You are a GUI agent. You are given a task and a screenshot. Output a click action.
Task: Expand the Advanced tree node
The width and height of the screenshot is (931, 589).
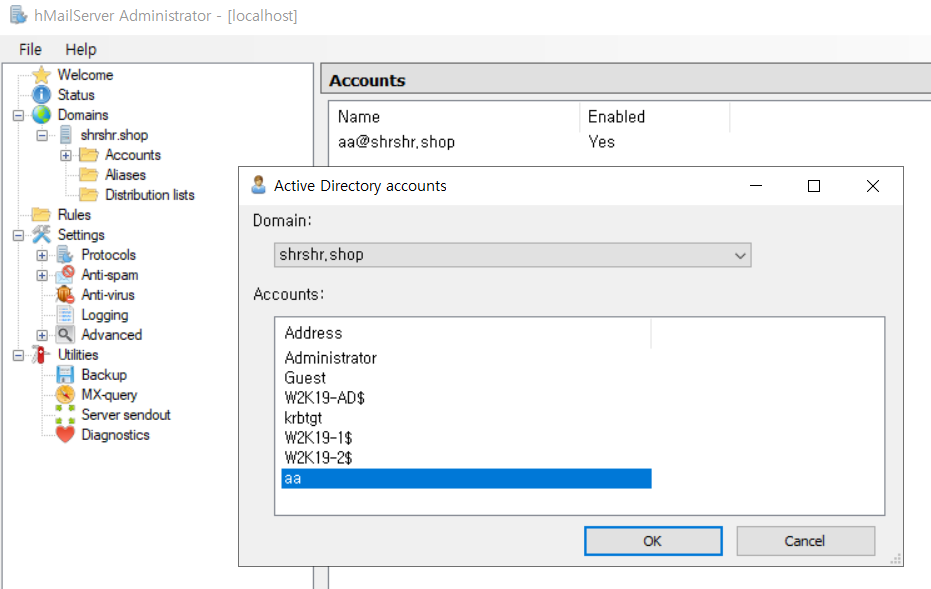click(x=42, y=335)
